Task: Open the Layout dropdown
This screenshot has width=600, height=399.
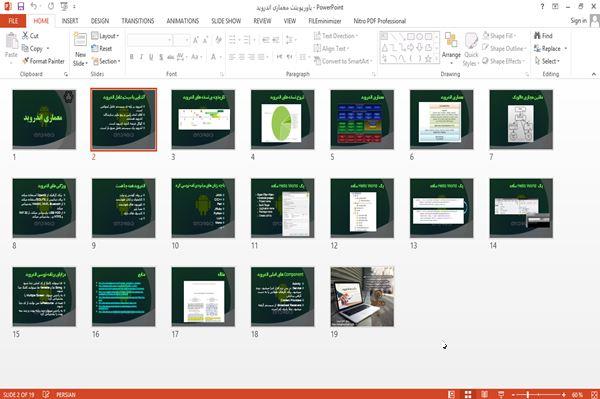Action: (105, 36)
